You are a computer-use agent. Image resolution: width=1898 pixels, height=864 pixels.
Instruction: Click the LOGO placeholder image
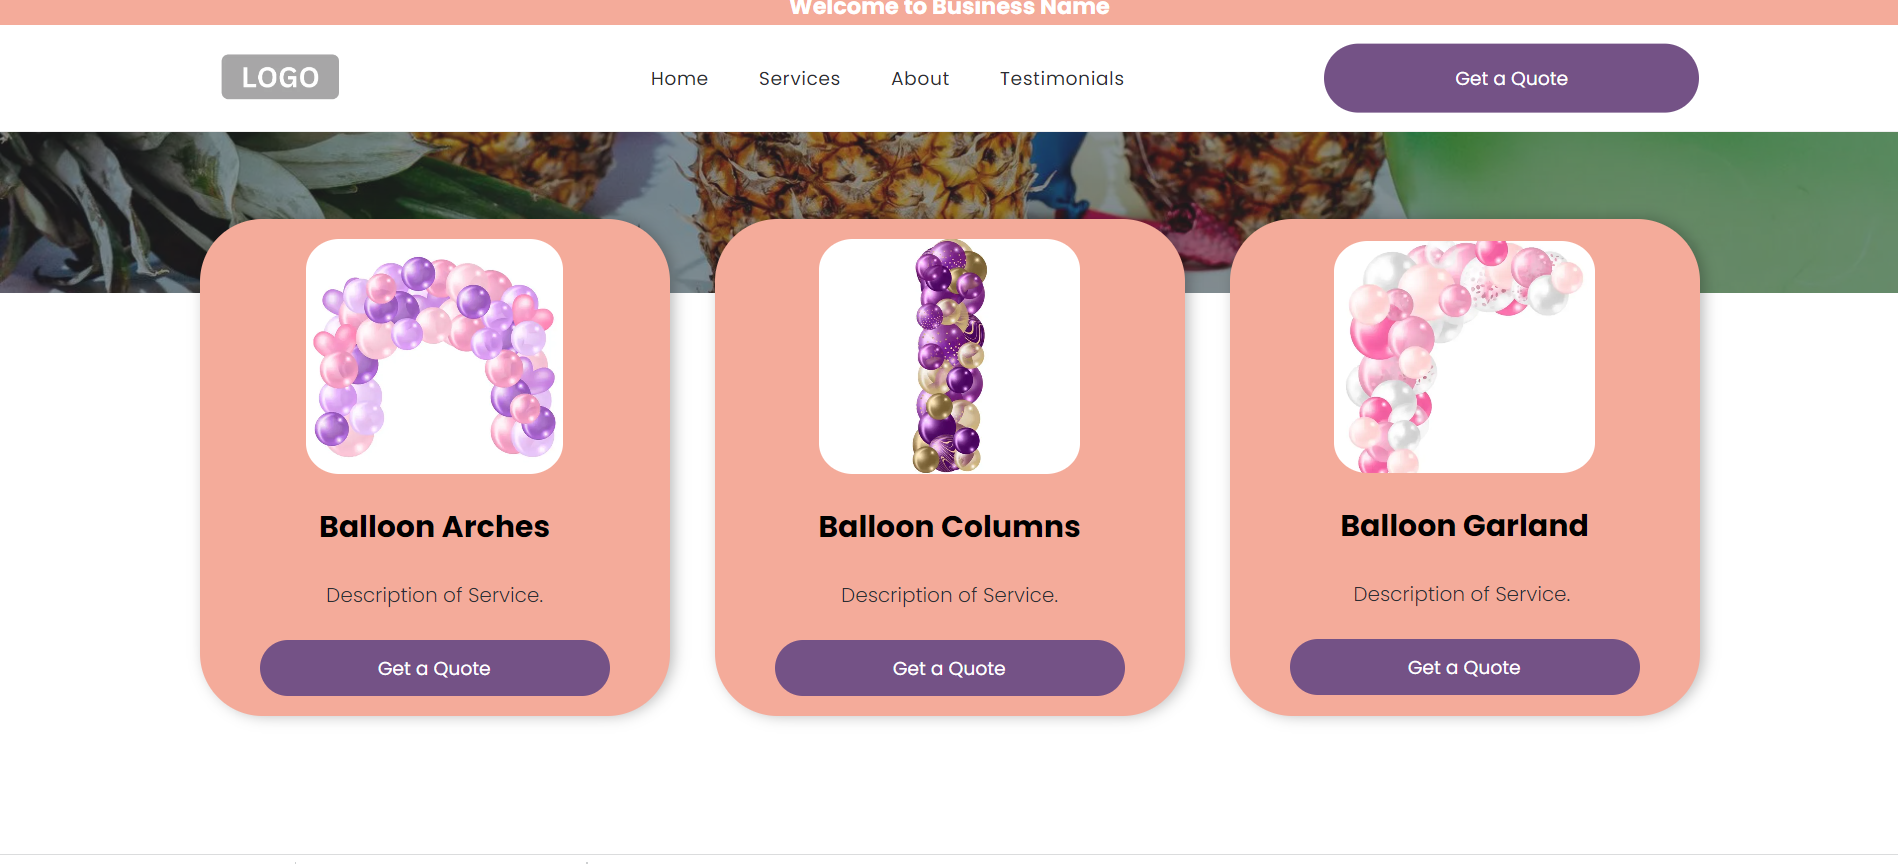279,77
